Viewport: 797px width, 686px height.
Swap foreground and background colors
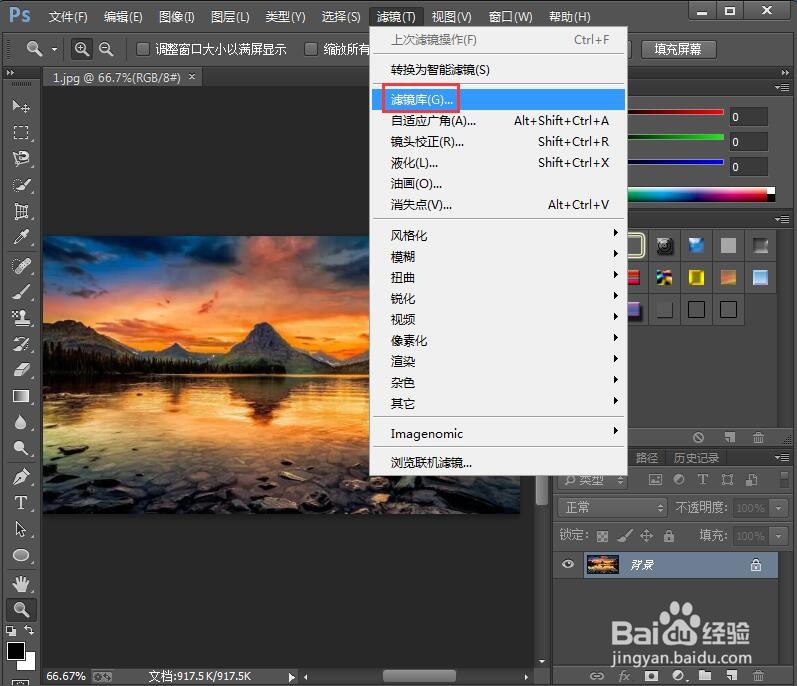[x=29, y=630]
